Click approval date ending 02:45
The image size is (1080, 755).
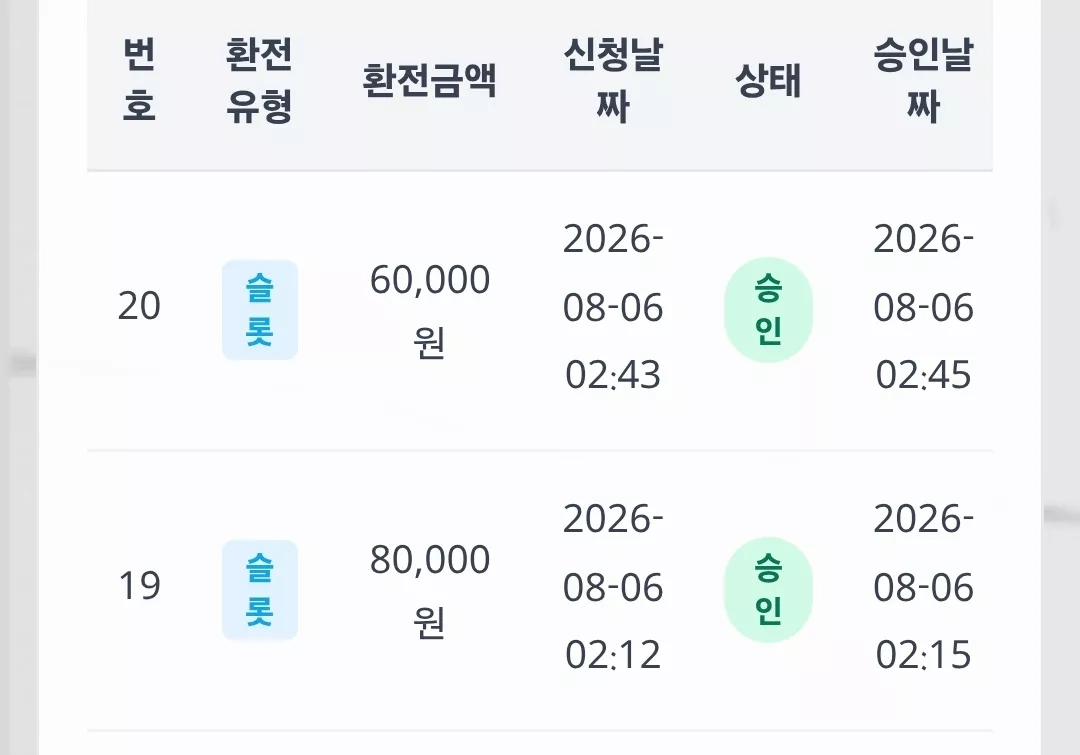point(924,307)
